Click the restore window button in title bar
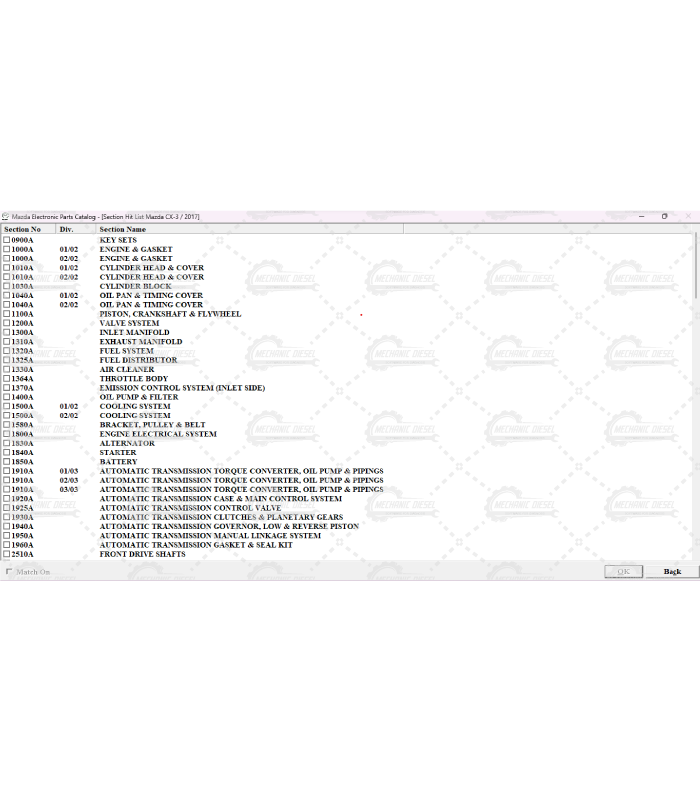The image size is (700, 800). pyautogui.click(x=664, y=216)
